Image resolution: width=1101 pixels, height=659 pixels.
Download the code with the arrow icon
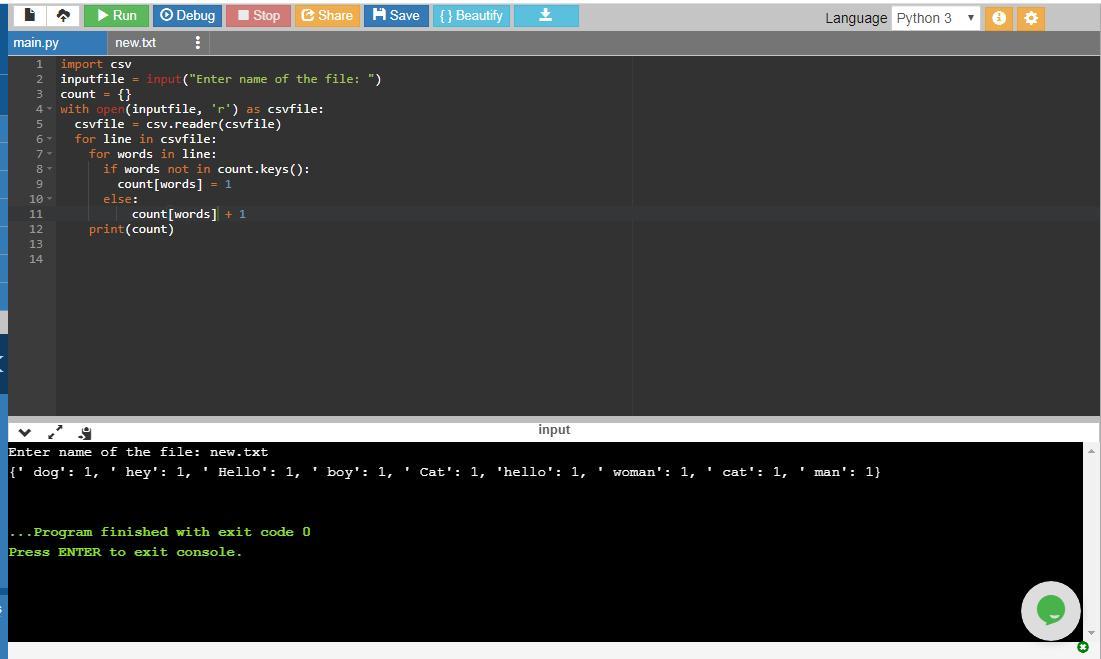tap(546, 15)
